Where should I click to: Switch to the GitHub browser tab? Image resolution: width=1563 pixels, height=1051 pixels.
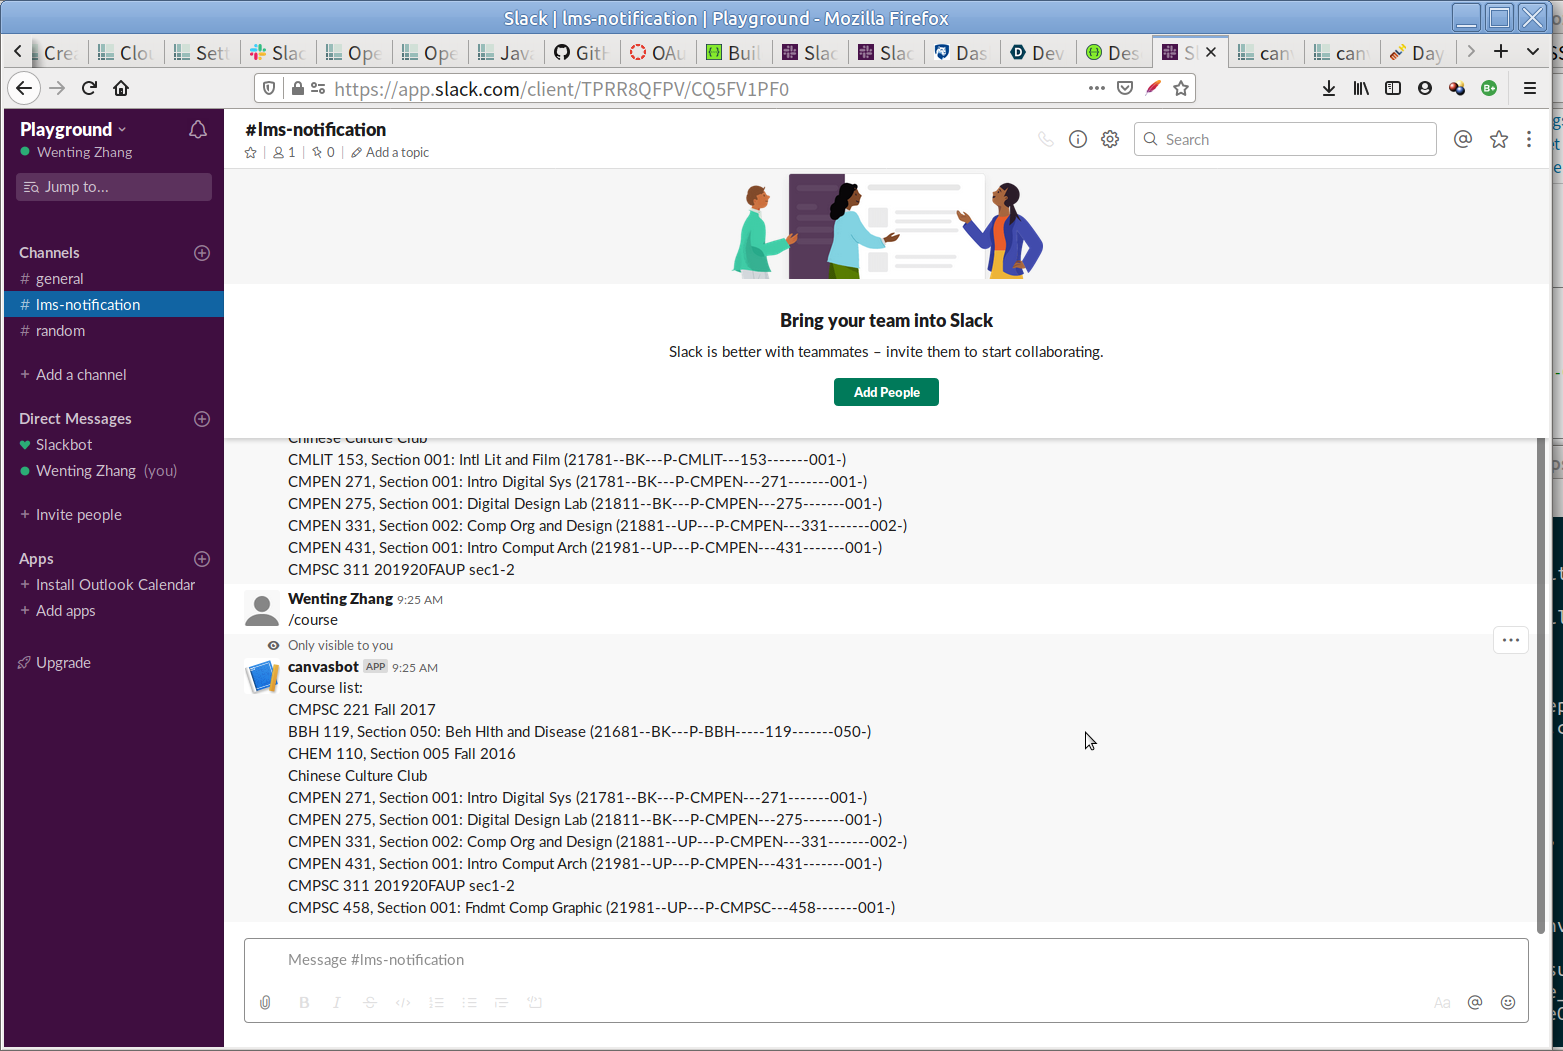coord(582,53)
